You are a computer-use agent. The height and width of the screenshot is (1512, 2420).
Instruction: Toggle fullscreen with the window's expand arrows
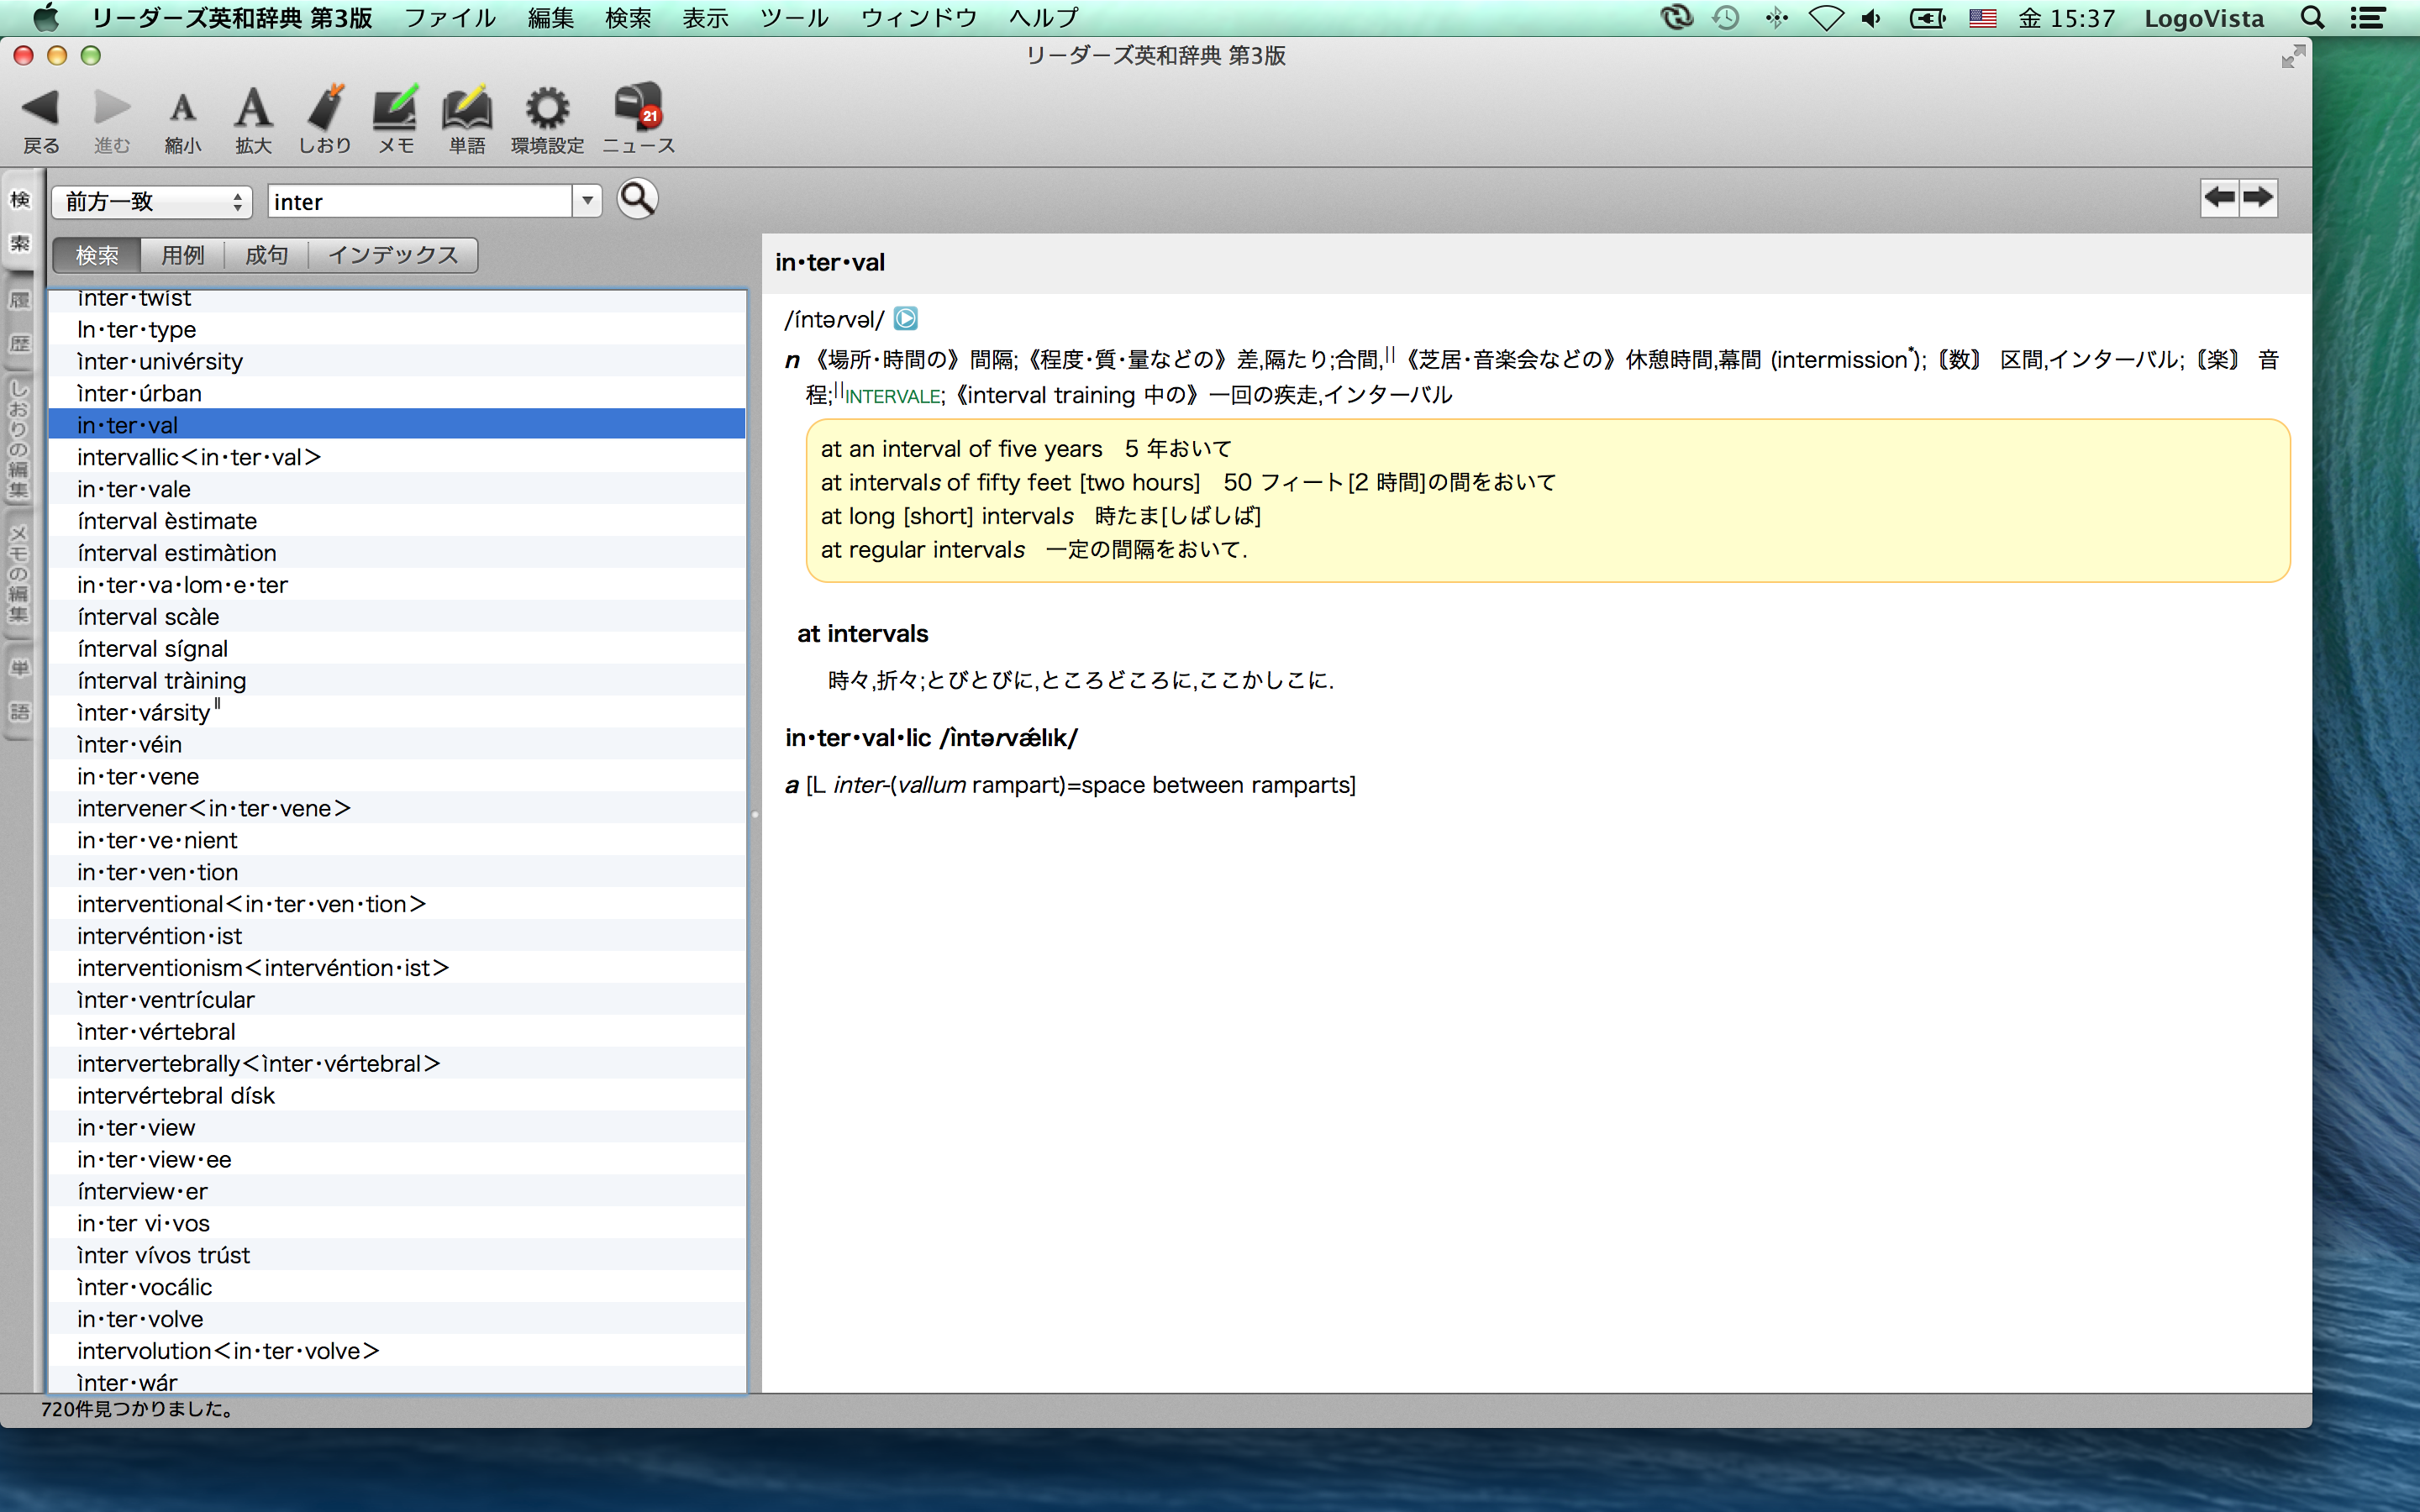(2292, 57)
